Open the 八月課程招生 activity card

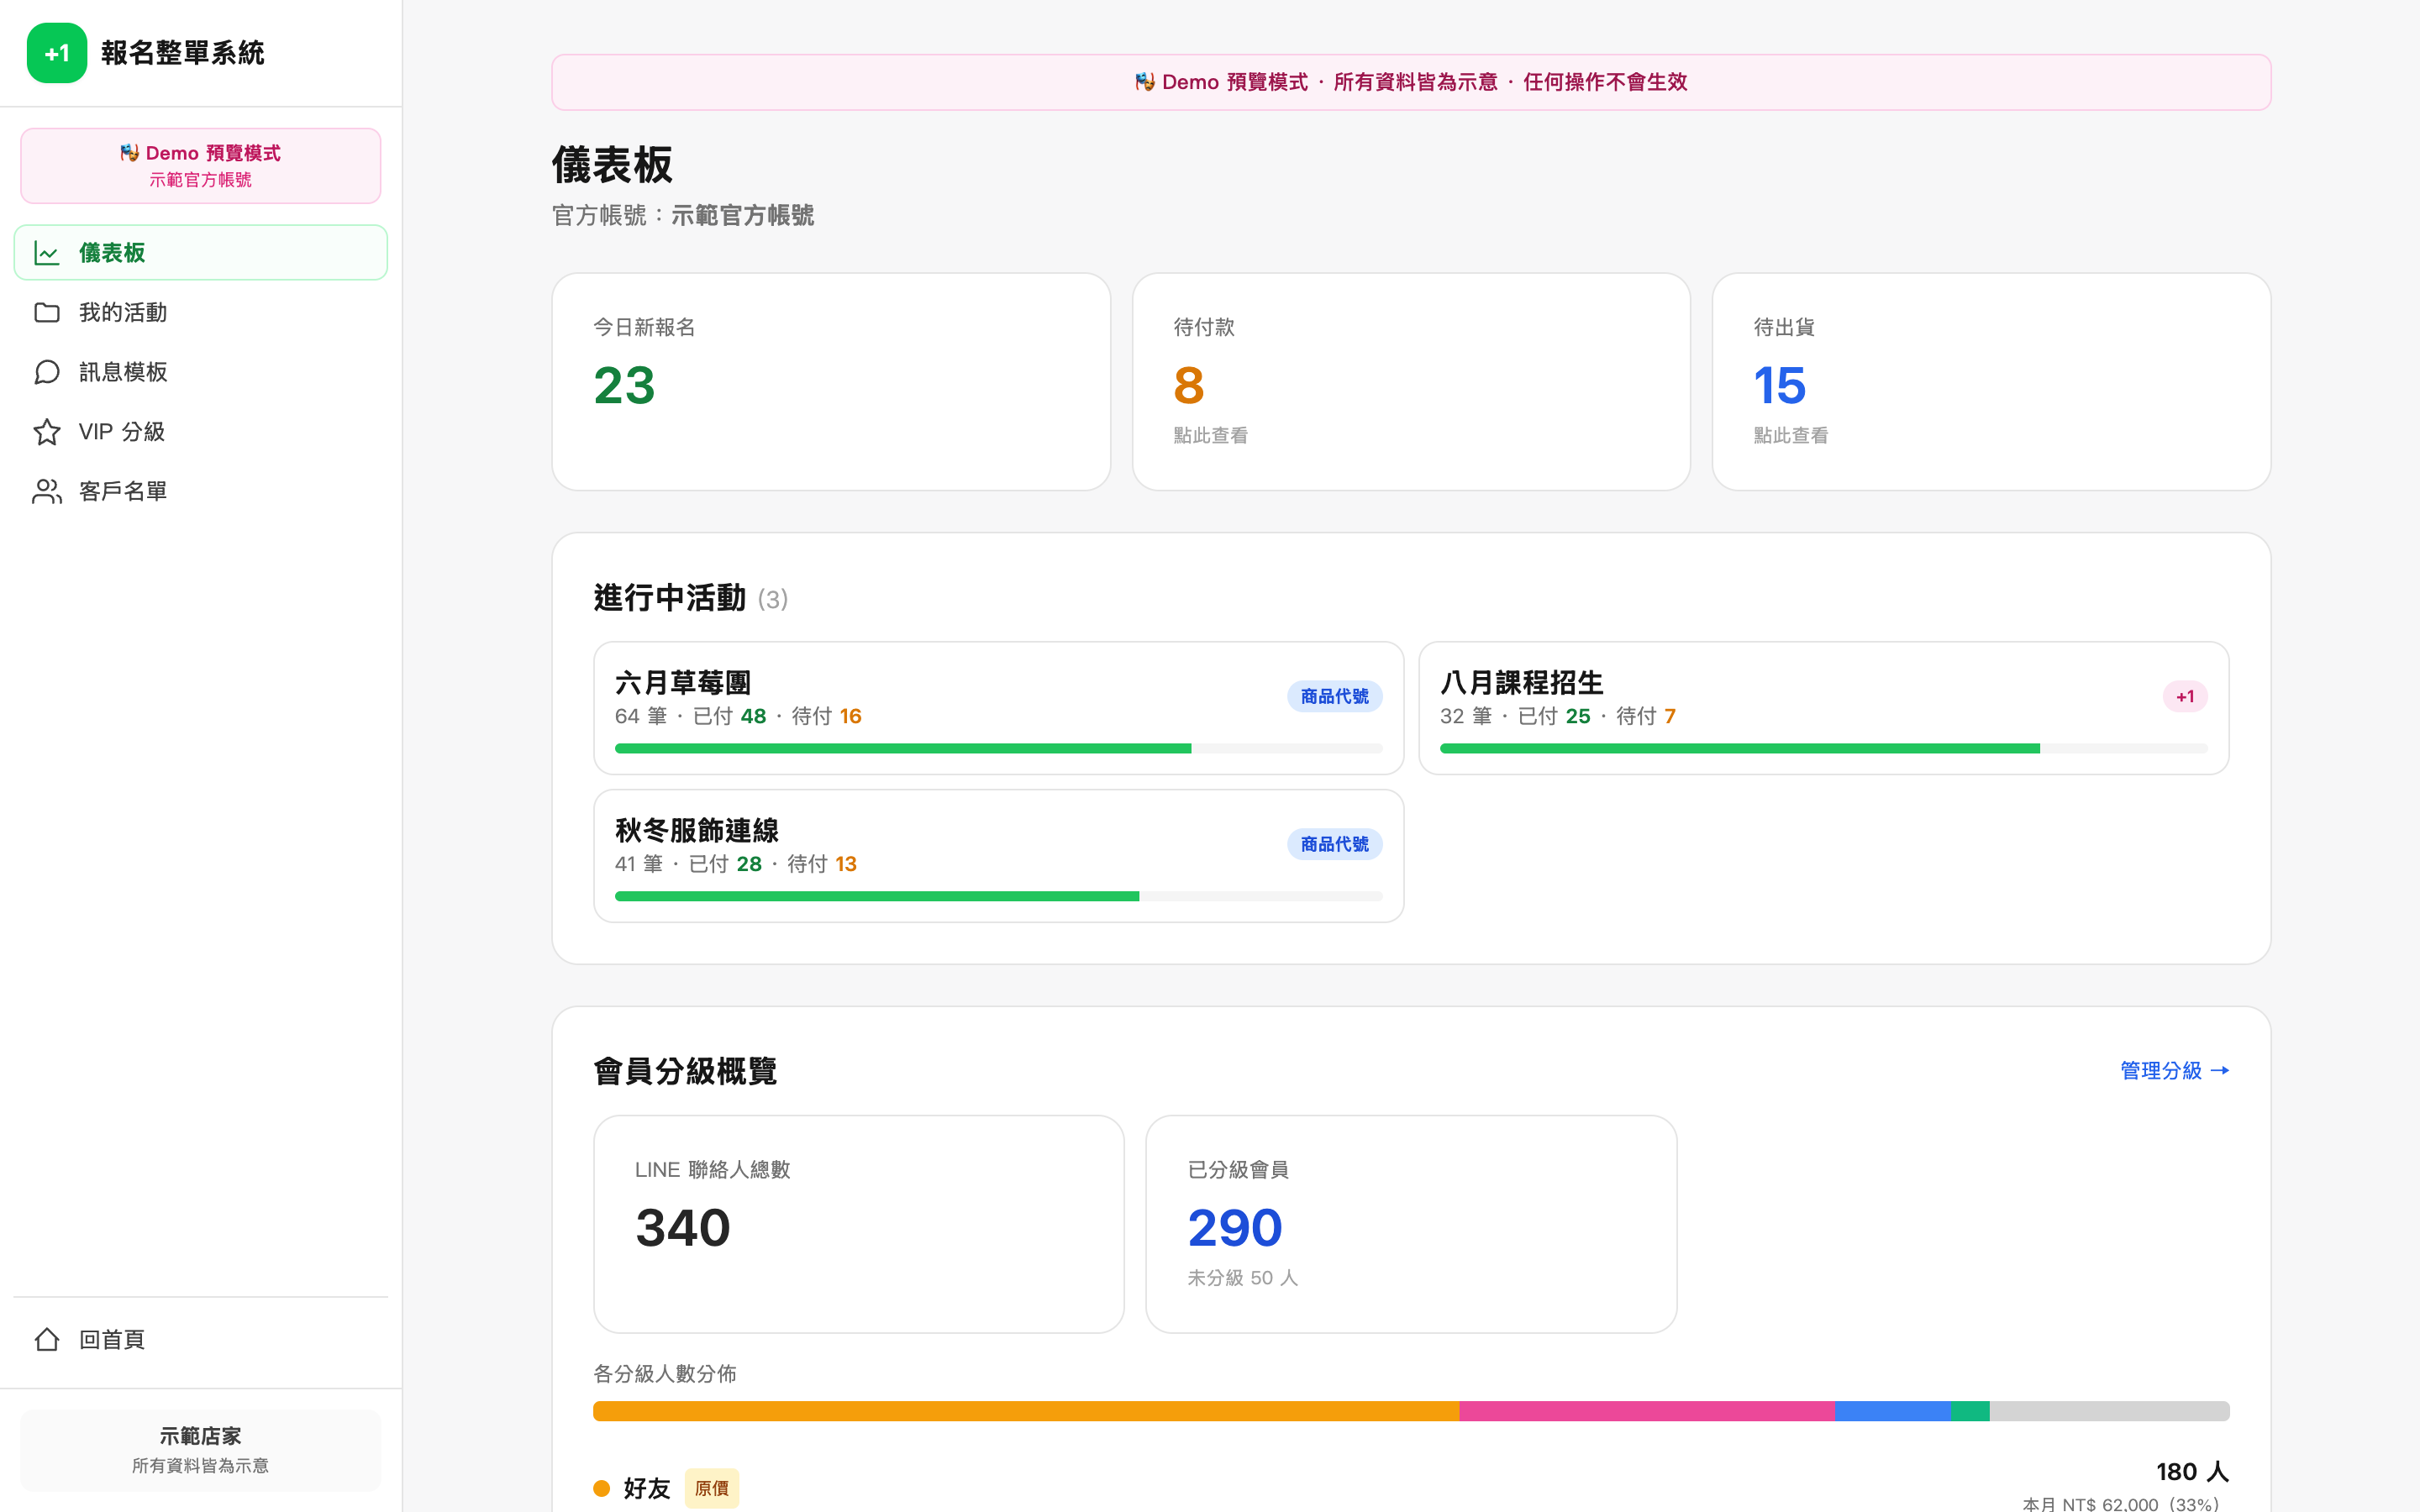pos(1824,708)
